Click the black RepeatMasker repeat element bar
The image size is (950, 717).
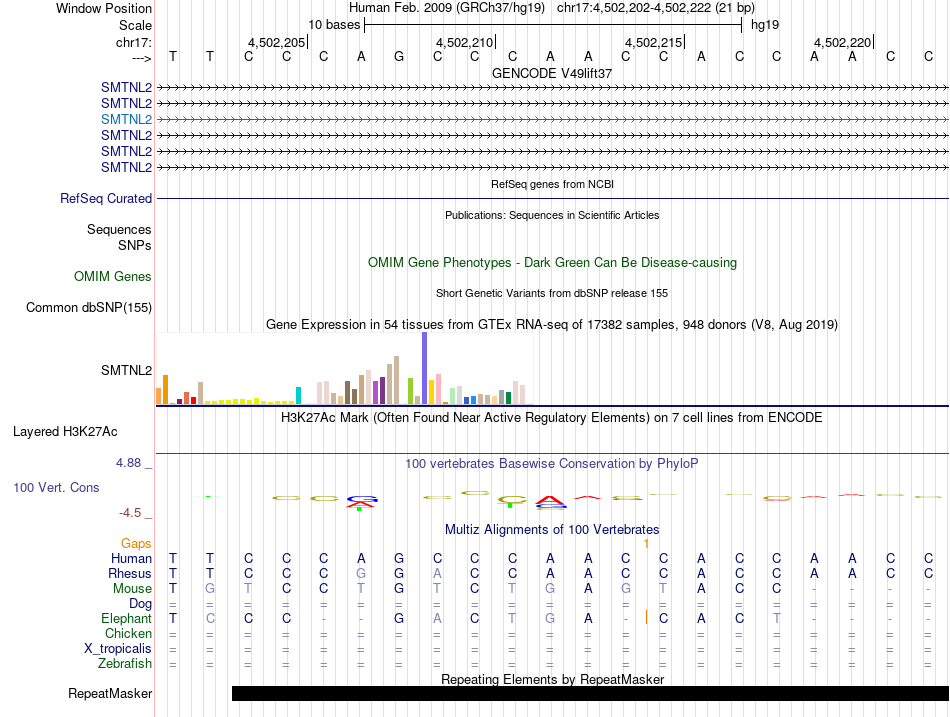pyautogui.click(x=590, y=693)
